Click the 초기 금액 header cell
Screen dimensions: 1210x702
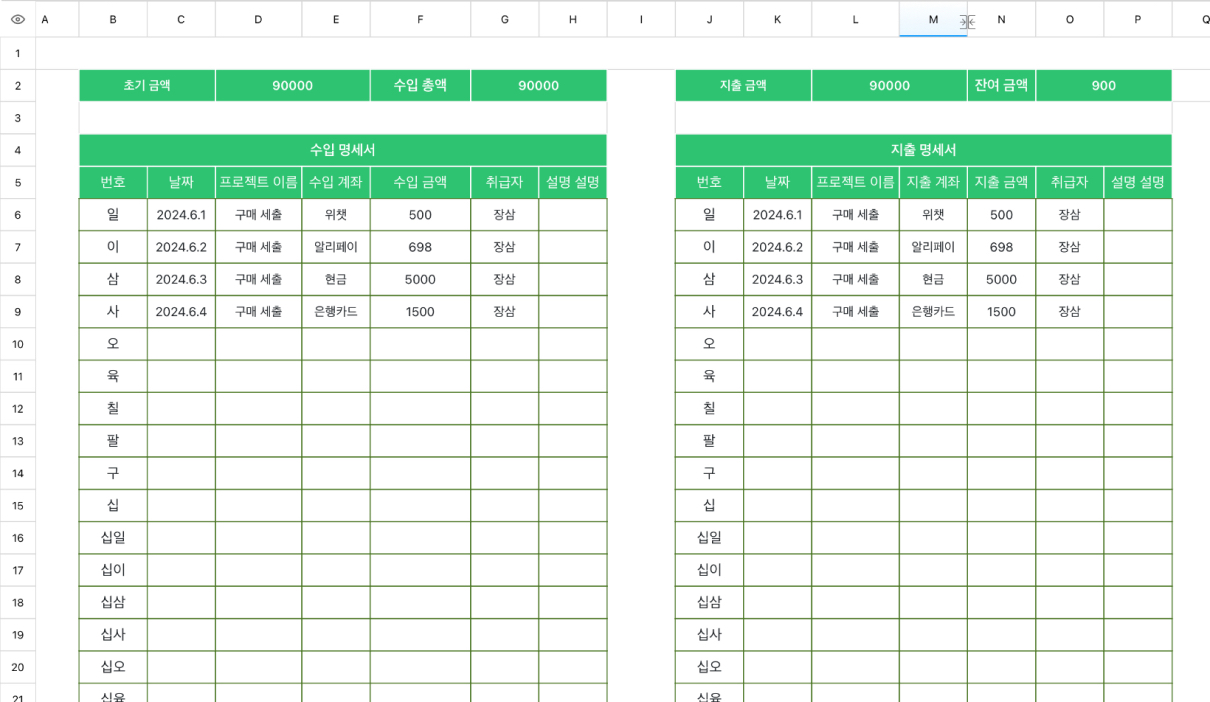coord(147,86)
